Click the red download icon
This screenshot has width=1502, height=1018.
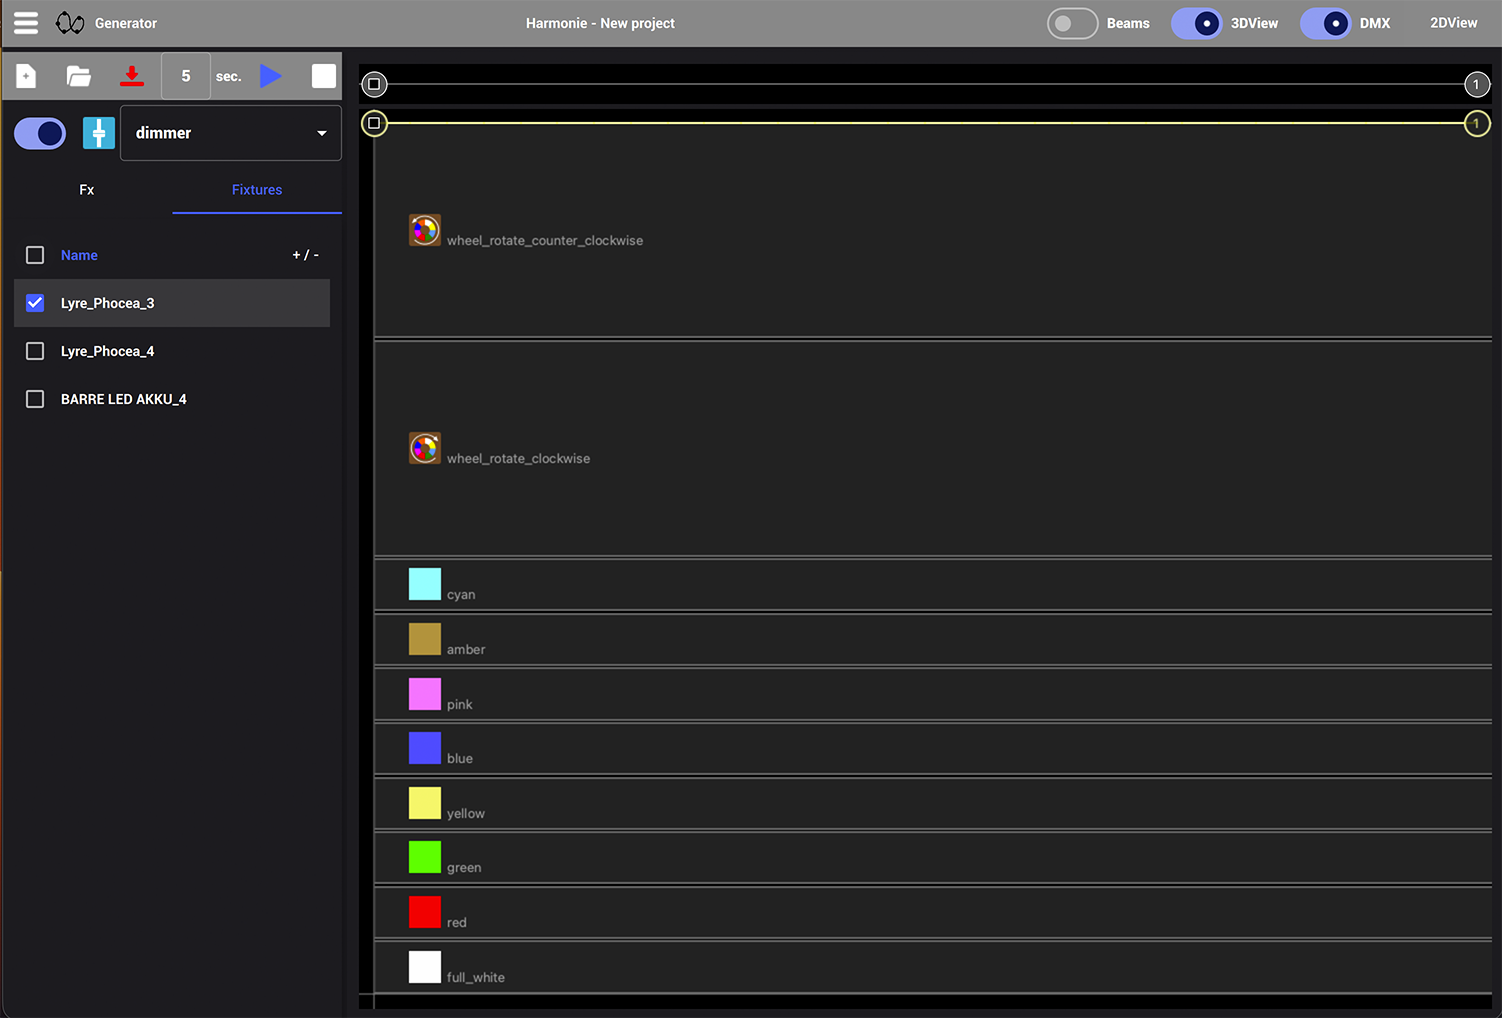(x=131, y=76)
